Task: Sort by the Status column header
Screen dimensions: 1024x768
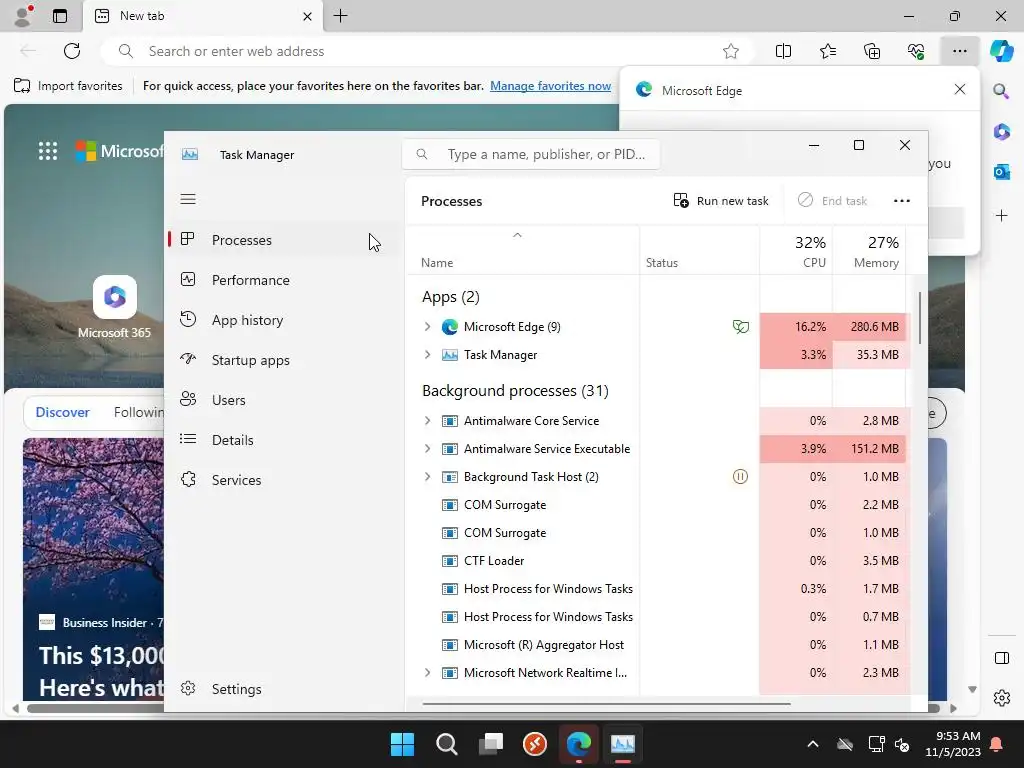Action: 699,251
